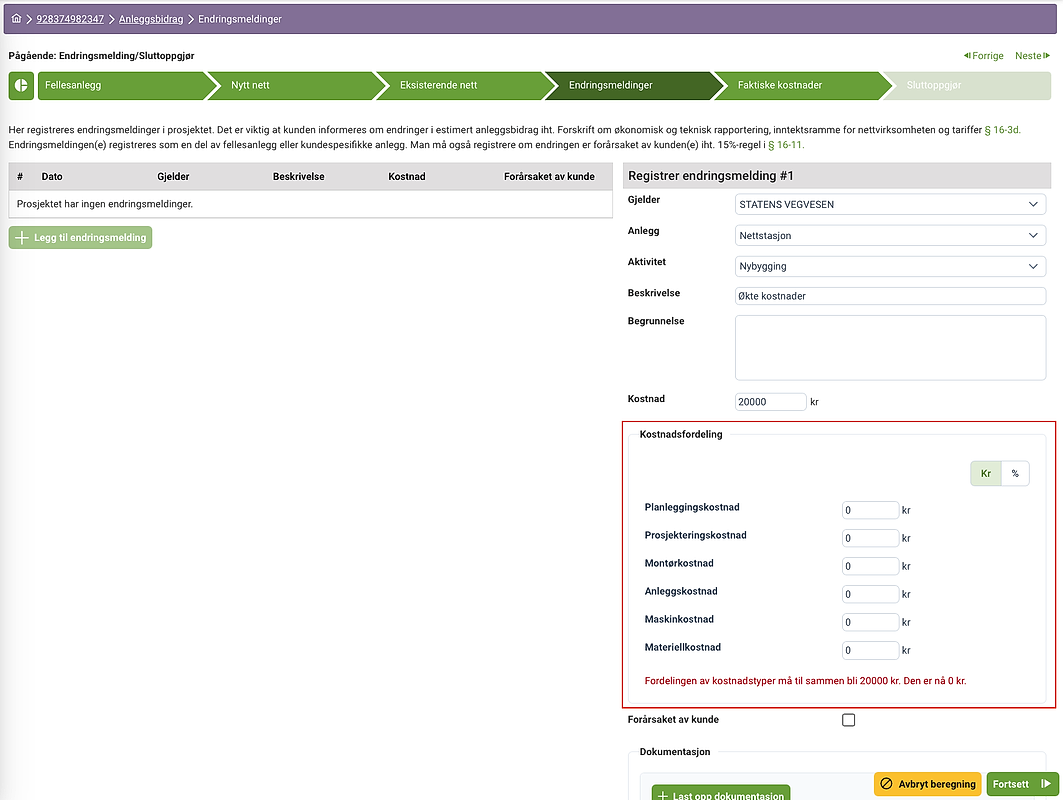This screenshot has width=1063, height=800.
Task: Open the Aktivitet dropdown set to Nybygging
Action: coord(889,266)
